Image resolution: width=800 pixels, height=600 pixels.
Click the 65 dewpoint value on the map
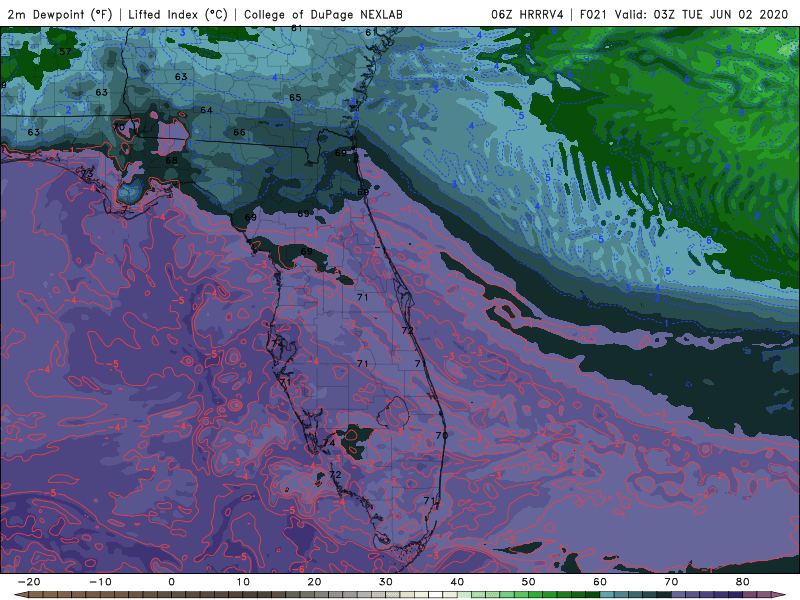(295, 97)
